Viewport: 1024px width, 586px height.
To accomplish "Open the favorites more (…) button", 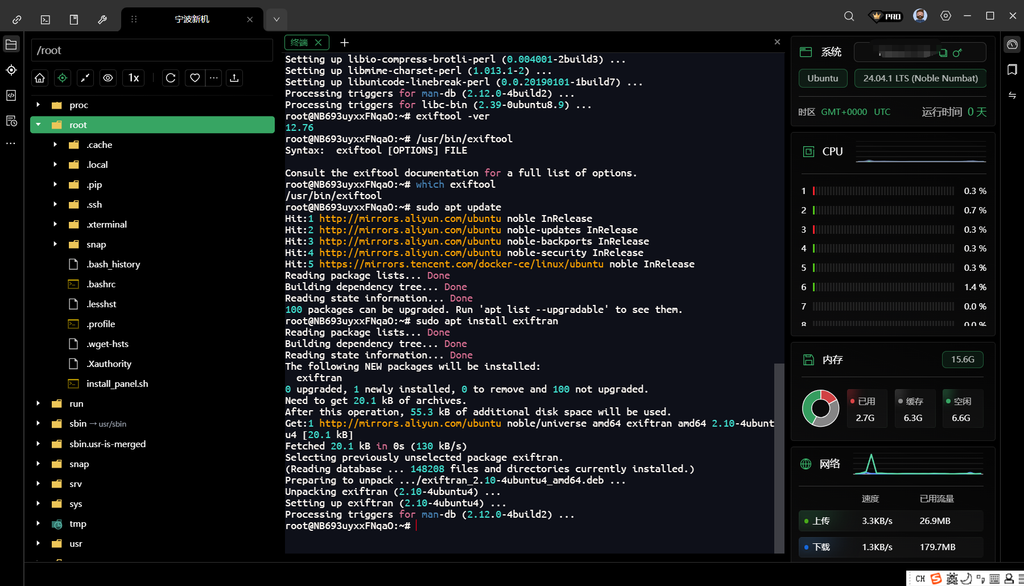I will click(x=214, y=78).
